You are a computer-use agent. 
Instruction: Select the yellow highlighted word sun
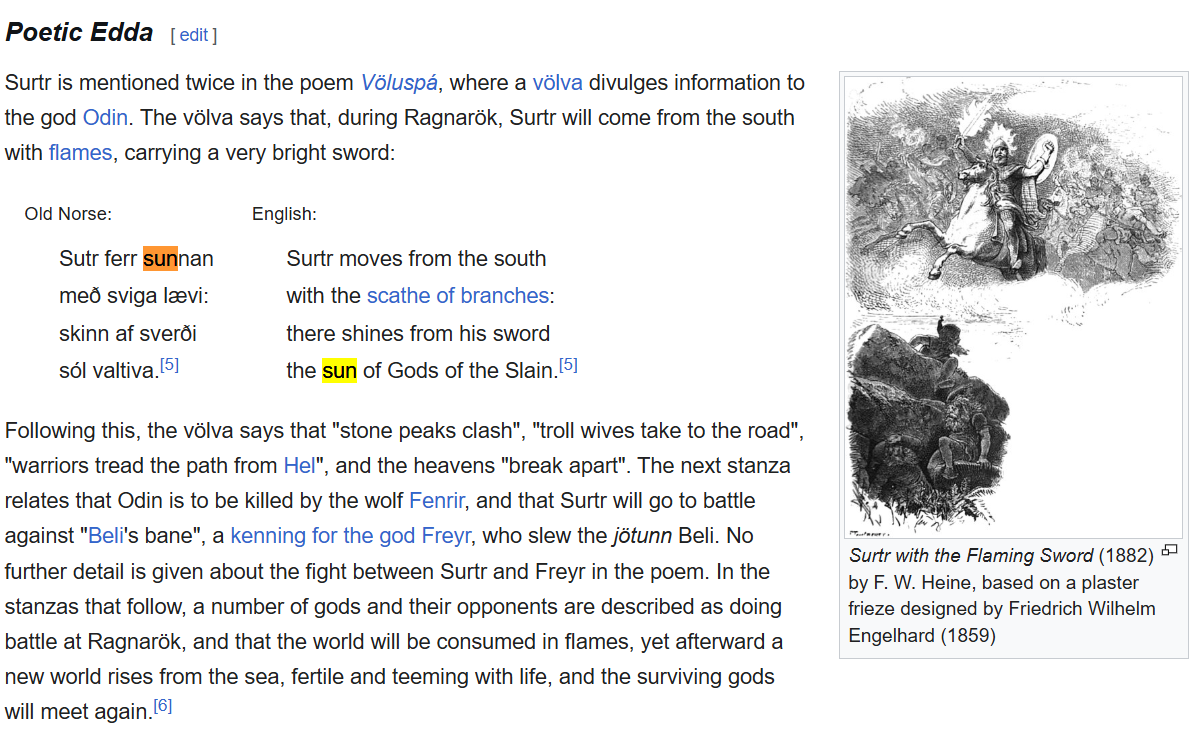pos(339,370)
